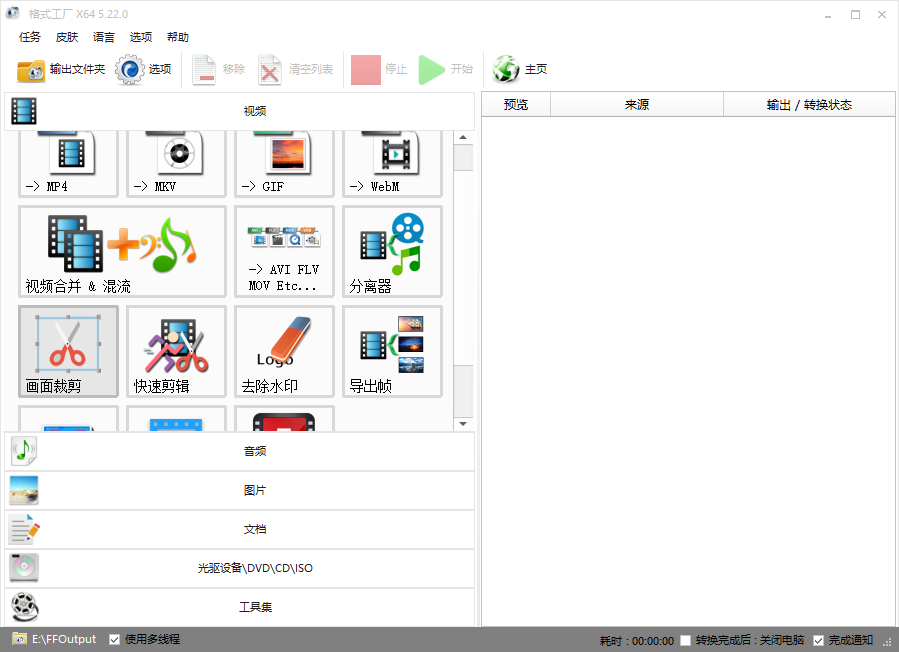Click the video list scrollbar down arrow

coord(463,424)
